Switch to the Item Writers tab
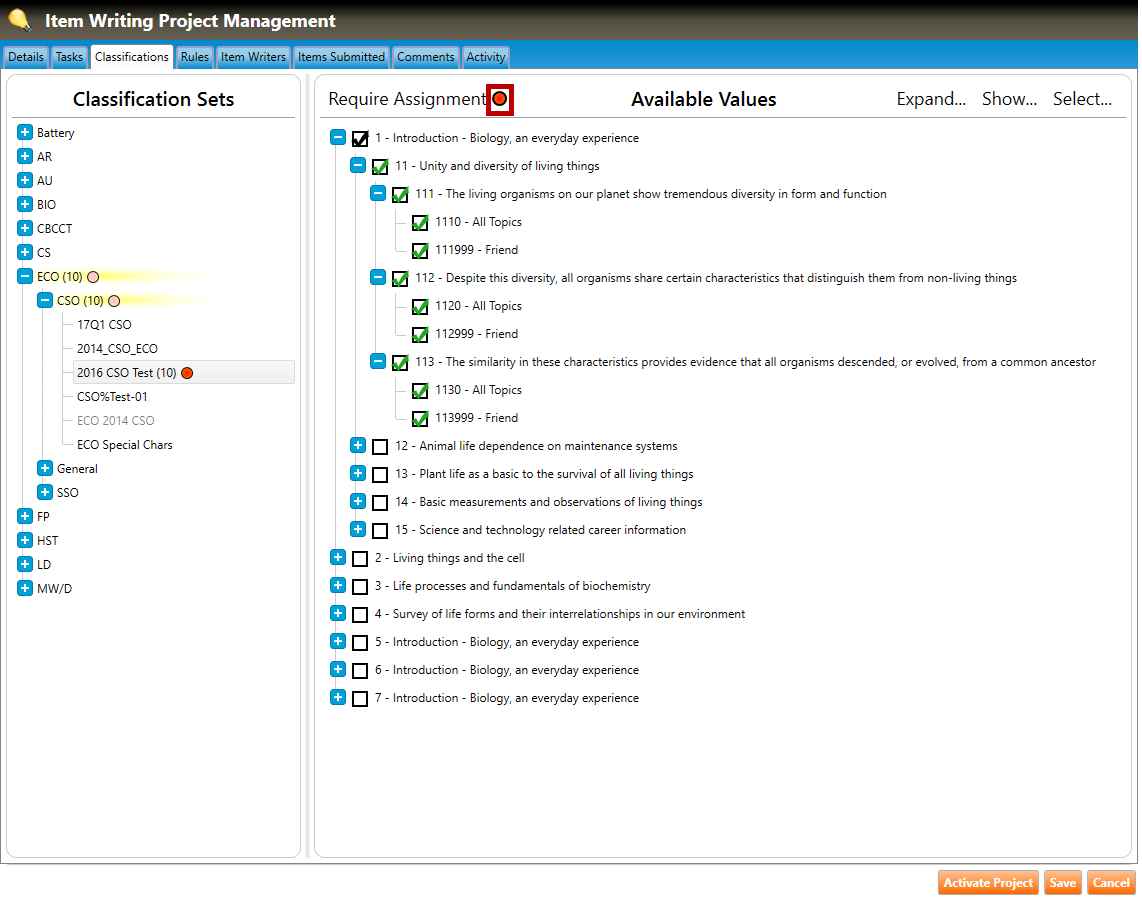Screen dimensions: 1142x900 (253, 57)
